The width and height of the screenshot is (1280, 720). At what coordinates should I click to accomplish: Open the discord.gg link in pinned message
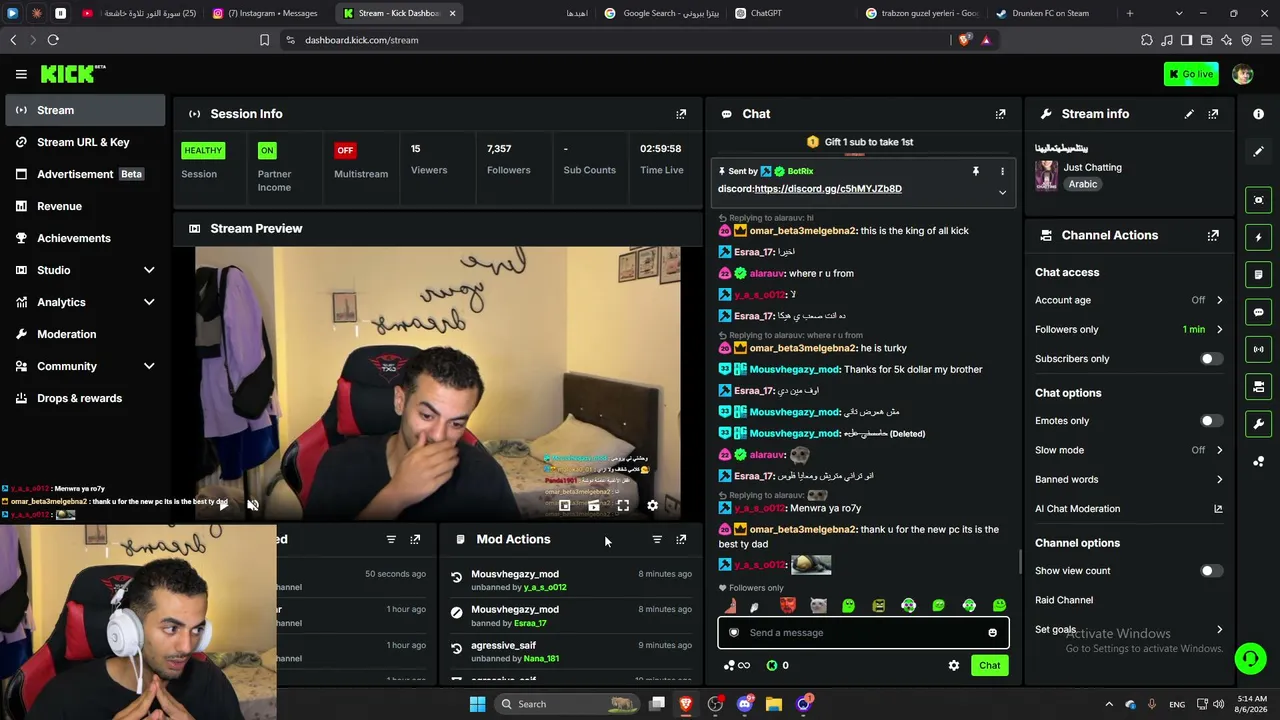828,189
